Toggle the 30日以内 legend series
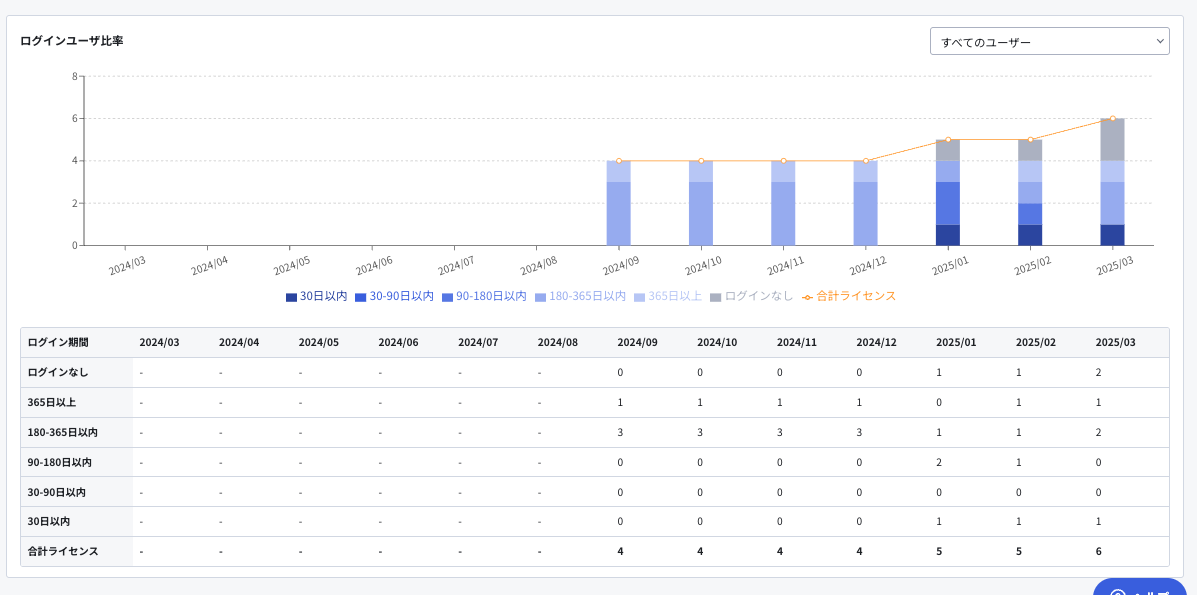The image size is (1197, 595). pos(317,296)
